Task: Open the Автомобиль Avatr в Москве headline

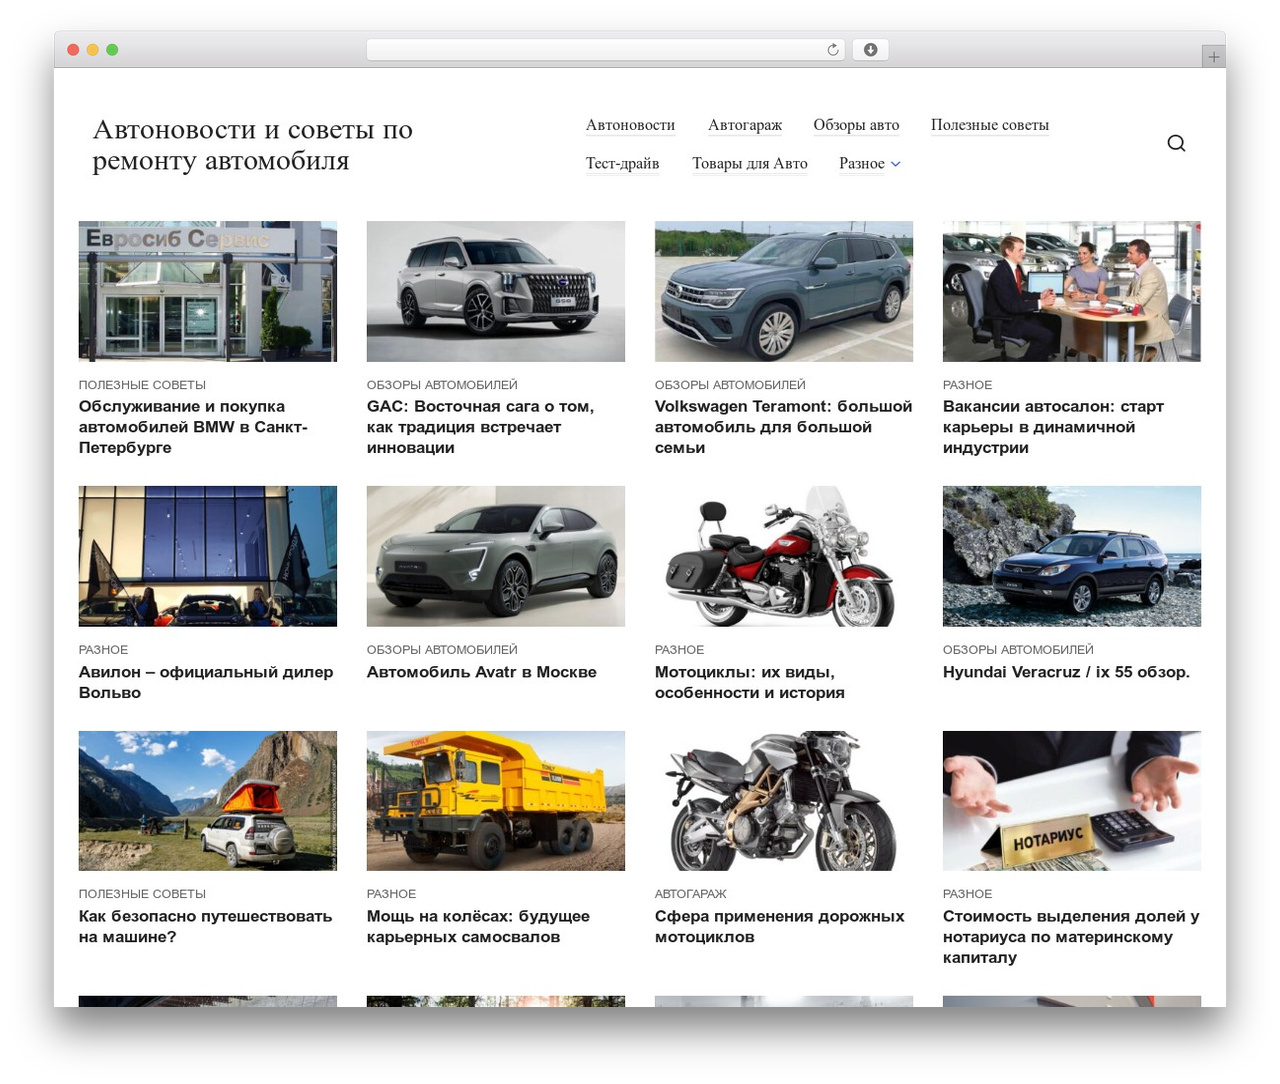Action: (482, 672)
